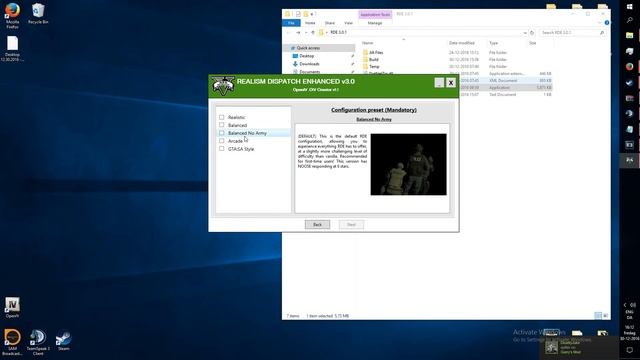The width and height of the screenshot is (640, 360).
Task: Open Firefox from the taskbar
Action: (629, 67)
